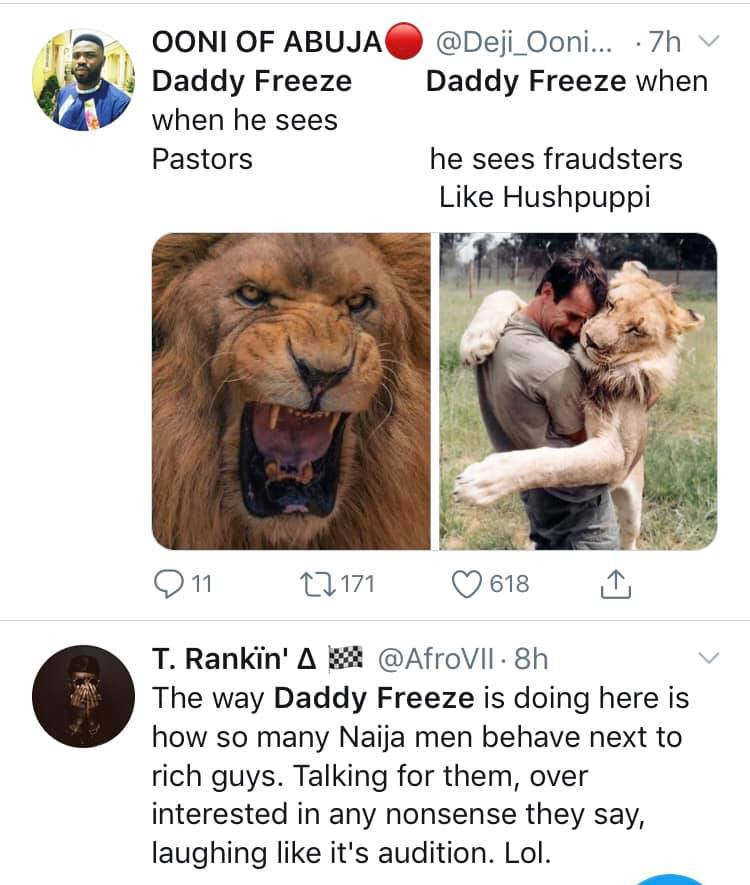Click the OONI OF ABUJA display name
This screenshot has width=750, height=885.
coord(266,42)
